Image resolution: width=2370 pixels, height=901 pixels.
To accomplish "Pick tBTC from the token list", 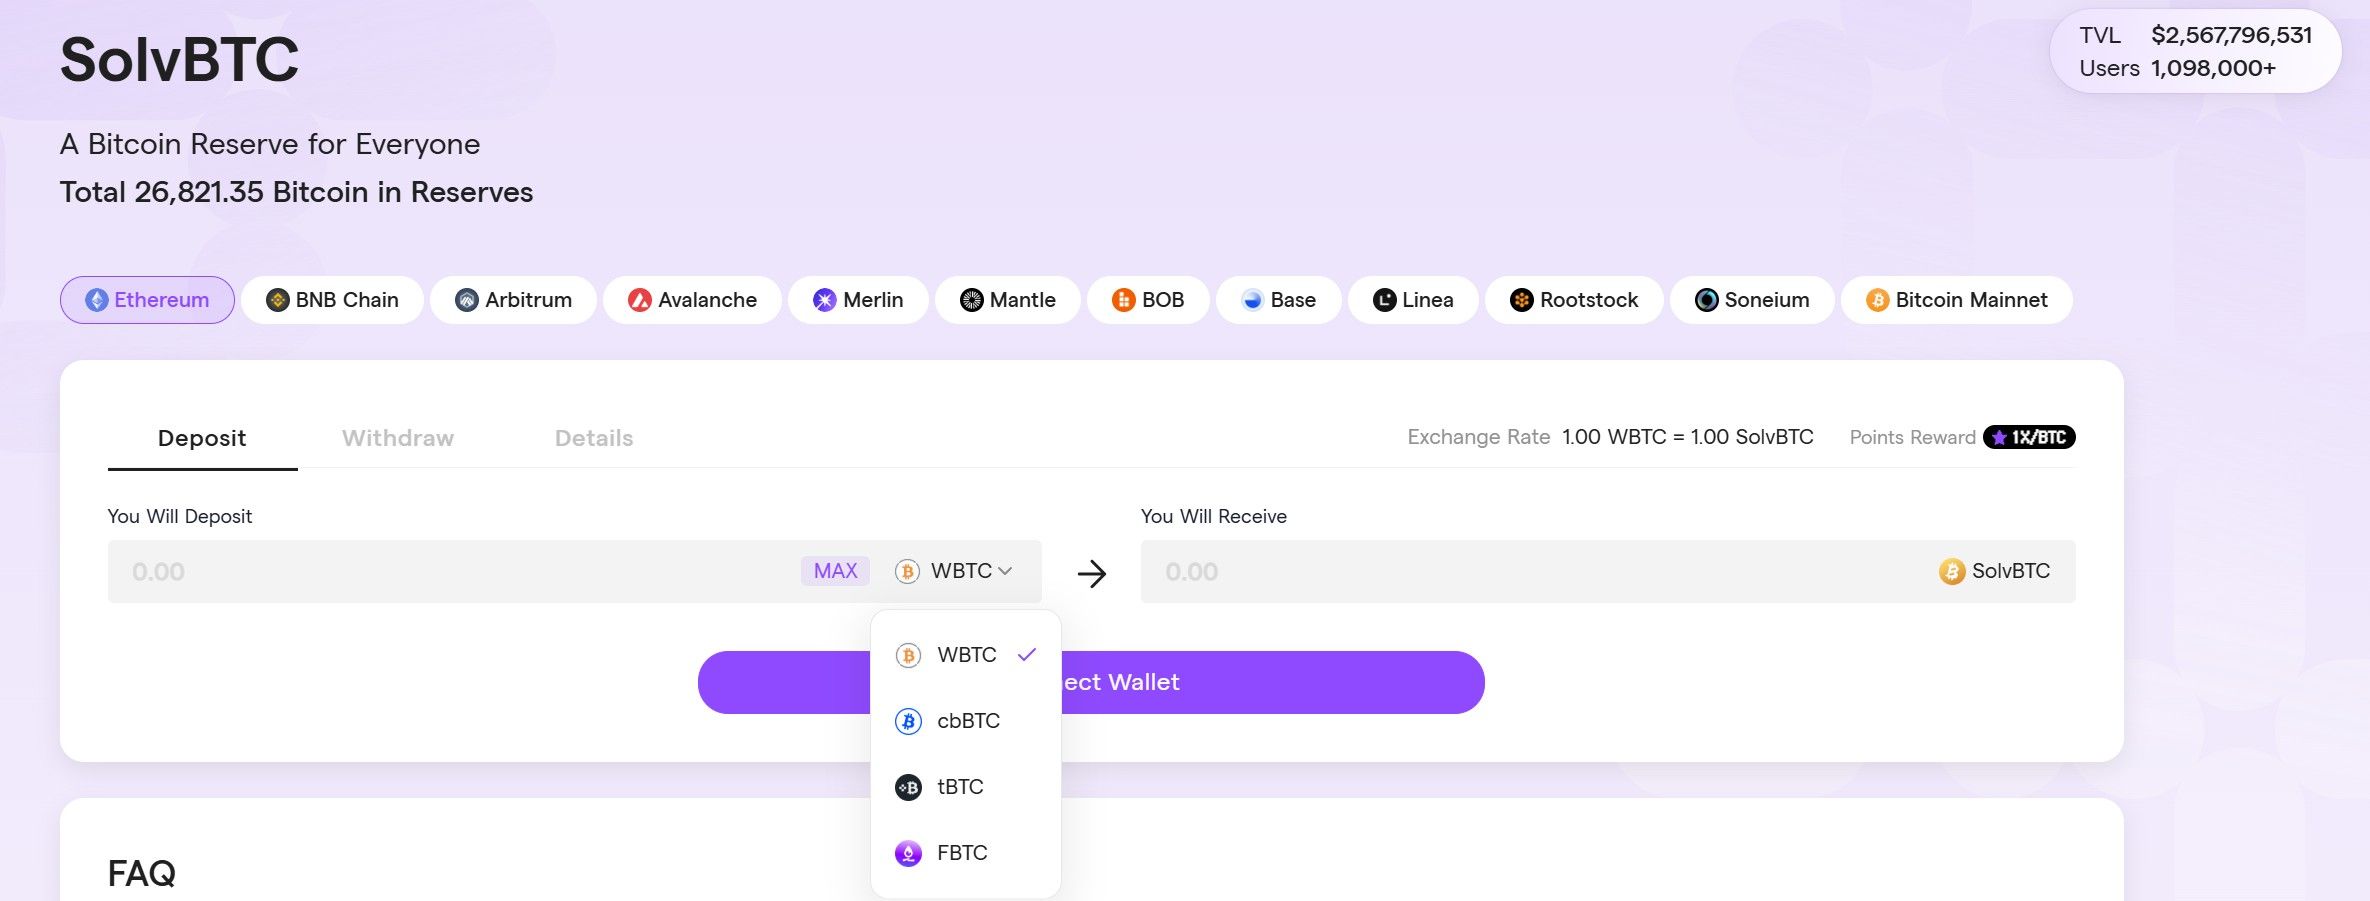I will click(x=959, y=787).
